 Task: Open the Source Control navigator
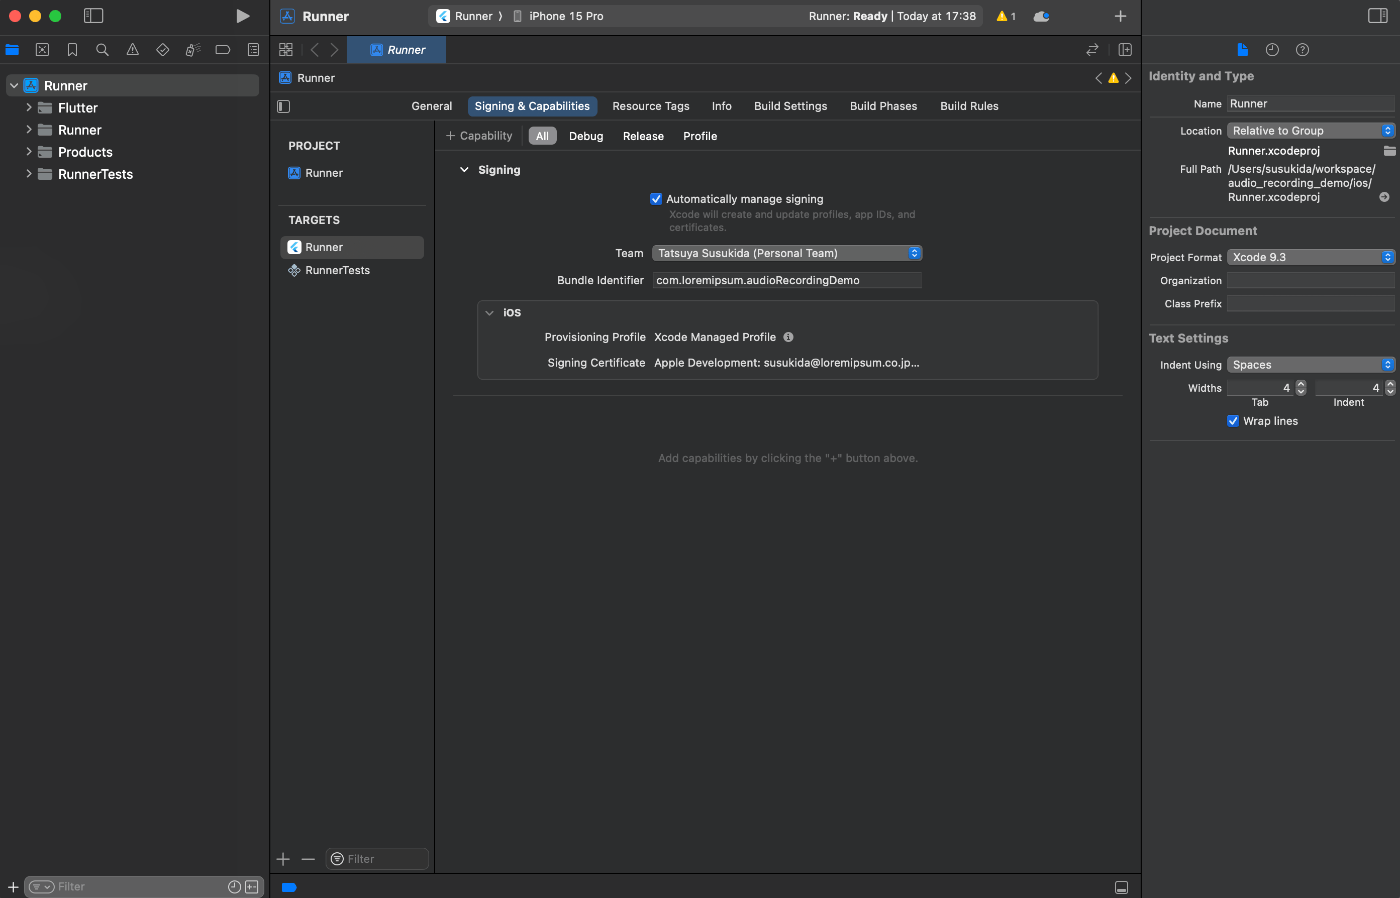42,49
